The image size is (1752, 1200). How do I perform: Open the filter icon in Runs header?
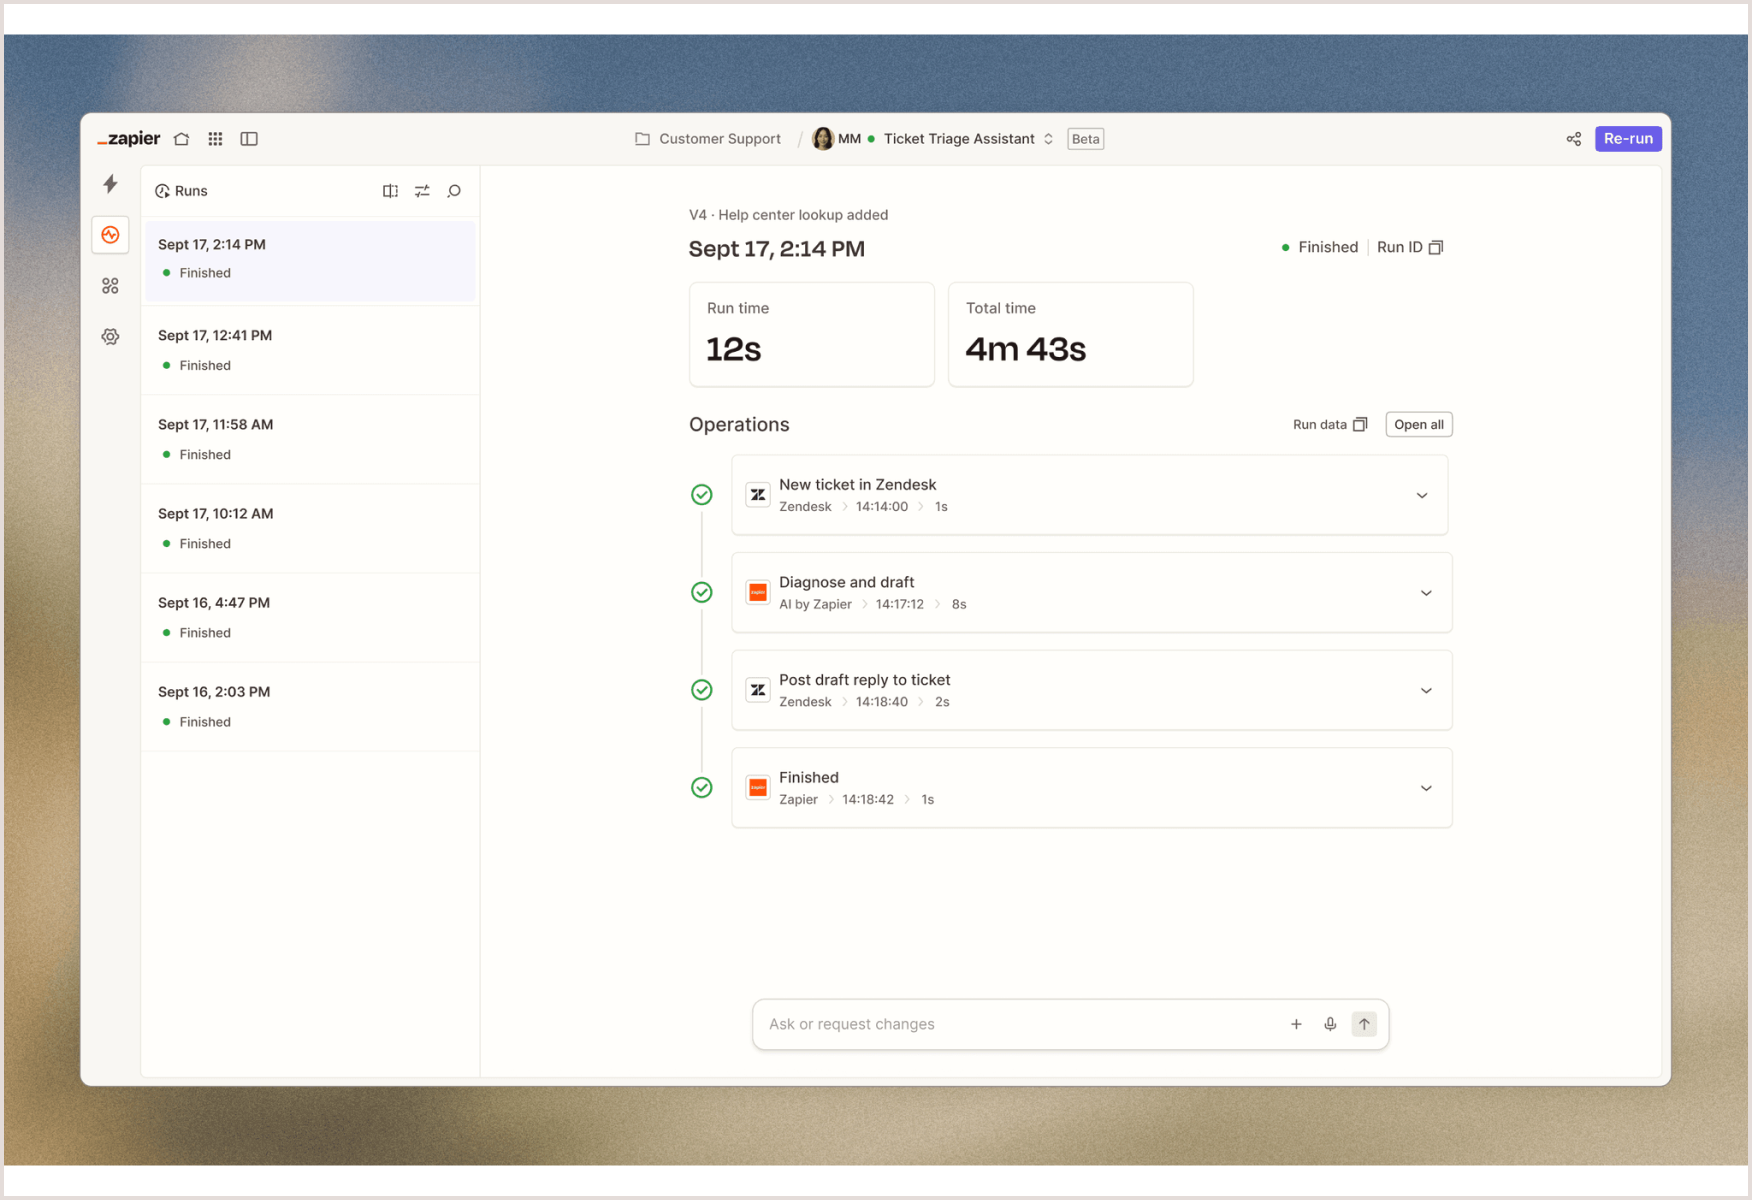coord(422,191)
